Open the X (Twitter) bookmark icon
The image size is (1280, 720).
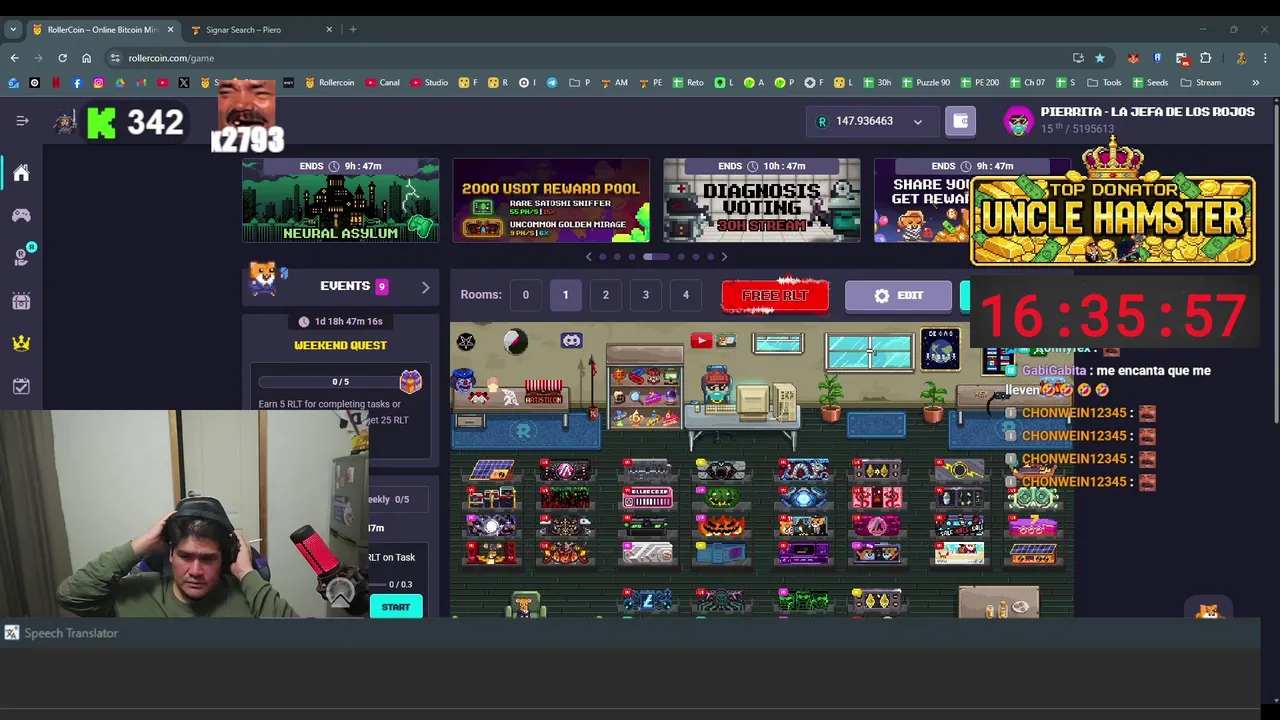click(184, 83)
